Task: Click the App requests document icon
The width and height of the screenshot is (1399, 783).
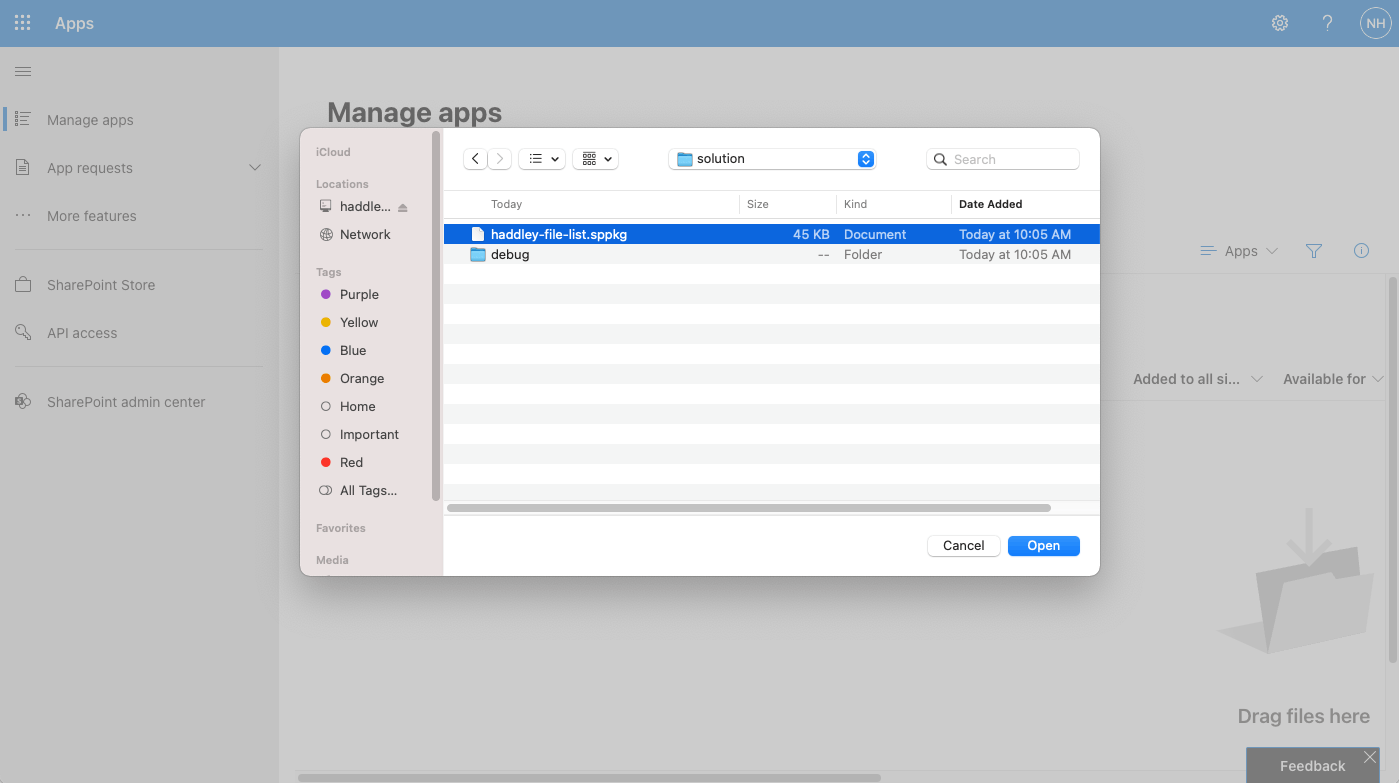Action: coord(23,167)
